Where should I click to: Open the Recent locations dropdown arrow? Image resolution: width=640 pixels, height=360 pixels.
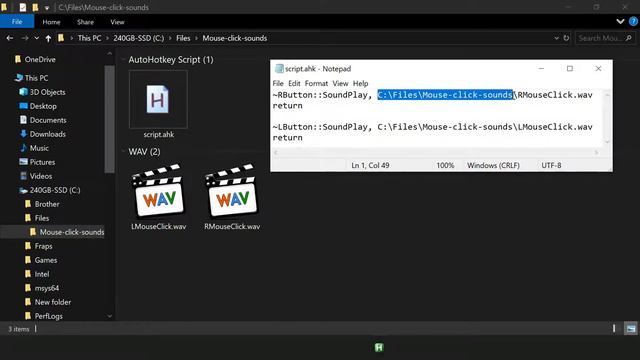[x=36, y=38]
